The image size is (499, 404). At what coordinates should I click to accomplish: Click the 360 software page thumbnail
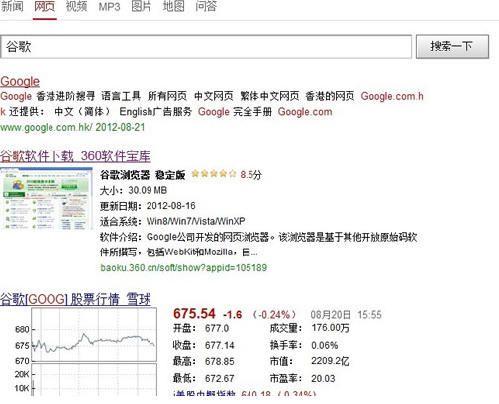[x=46, y=198]
